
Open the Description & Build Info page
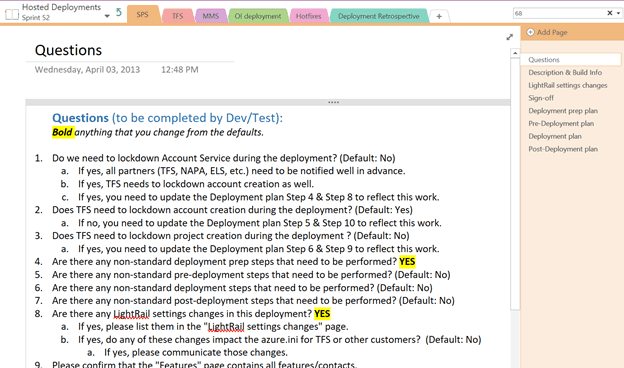[565, 72]
